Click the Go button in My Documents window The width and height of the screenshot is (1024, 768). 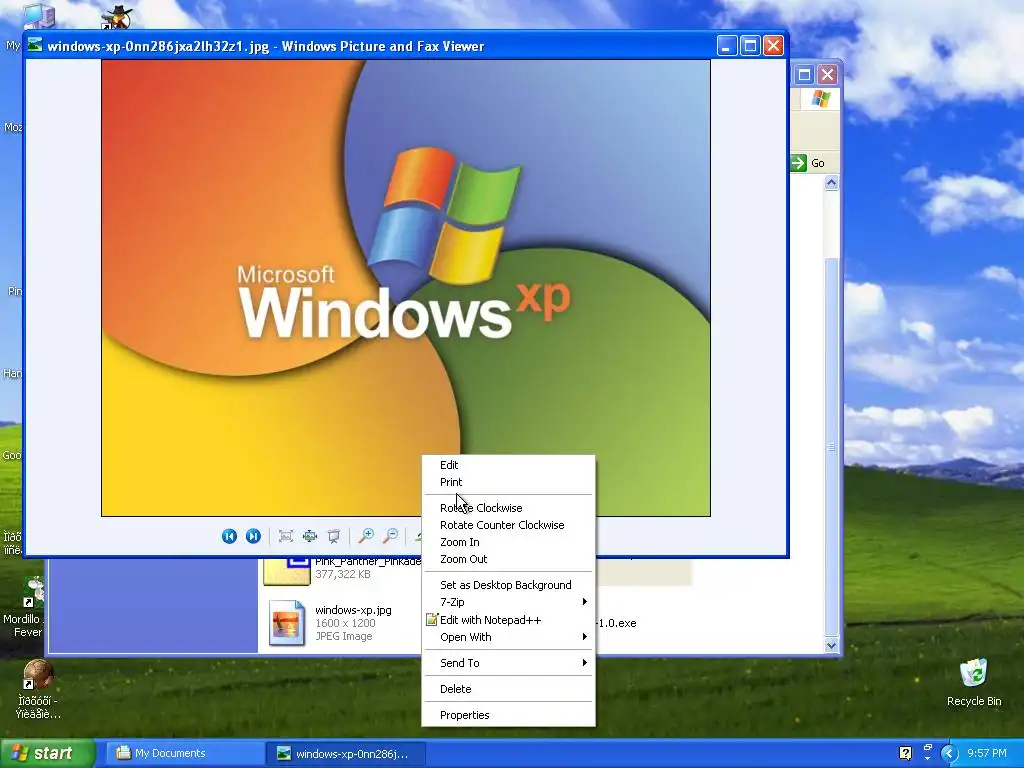click(808, 163)
